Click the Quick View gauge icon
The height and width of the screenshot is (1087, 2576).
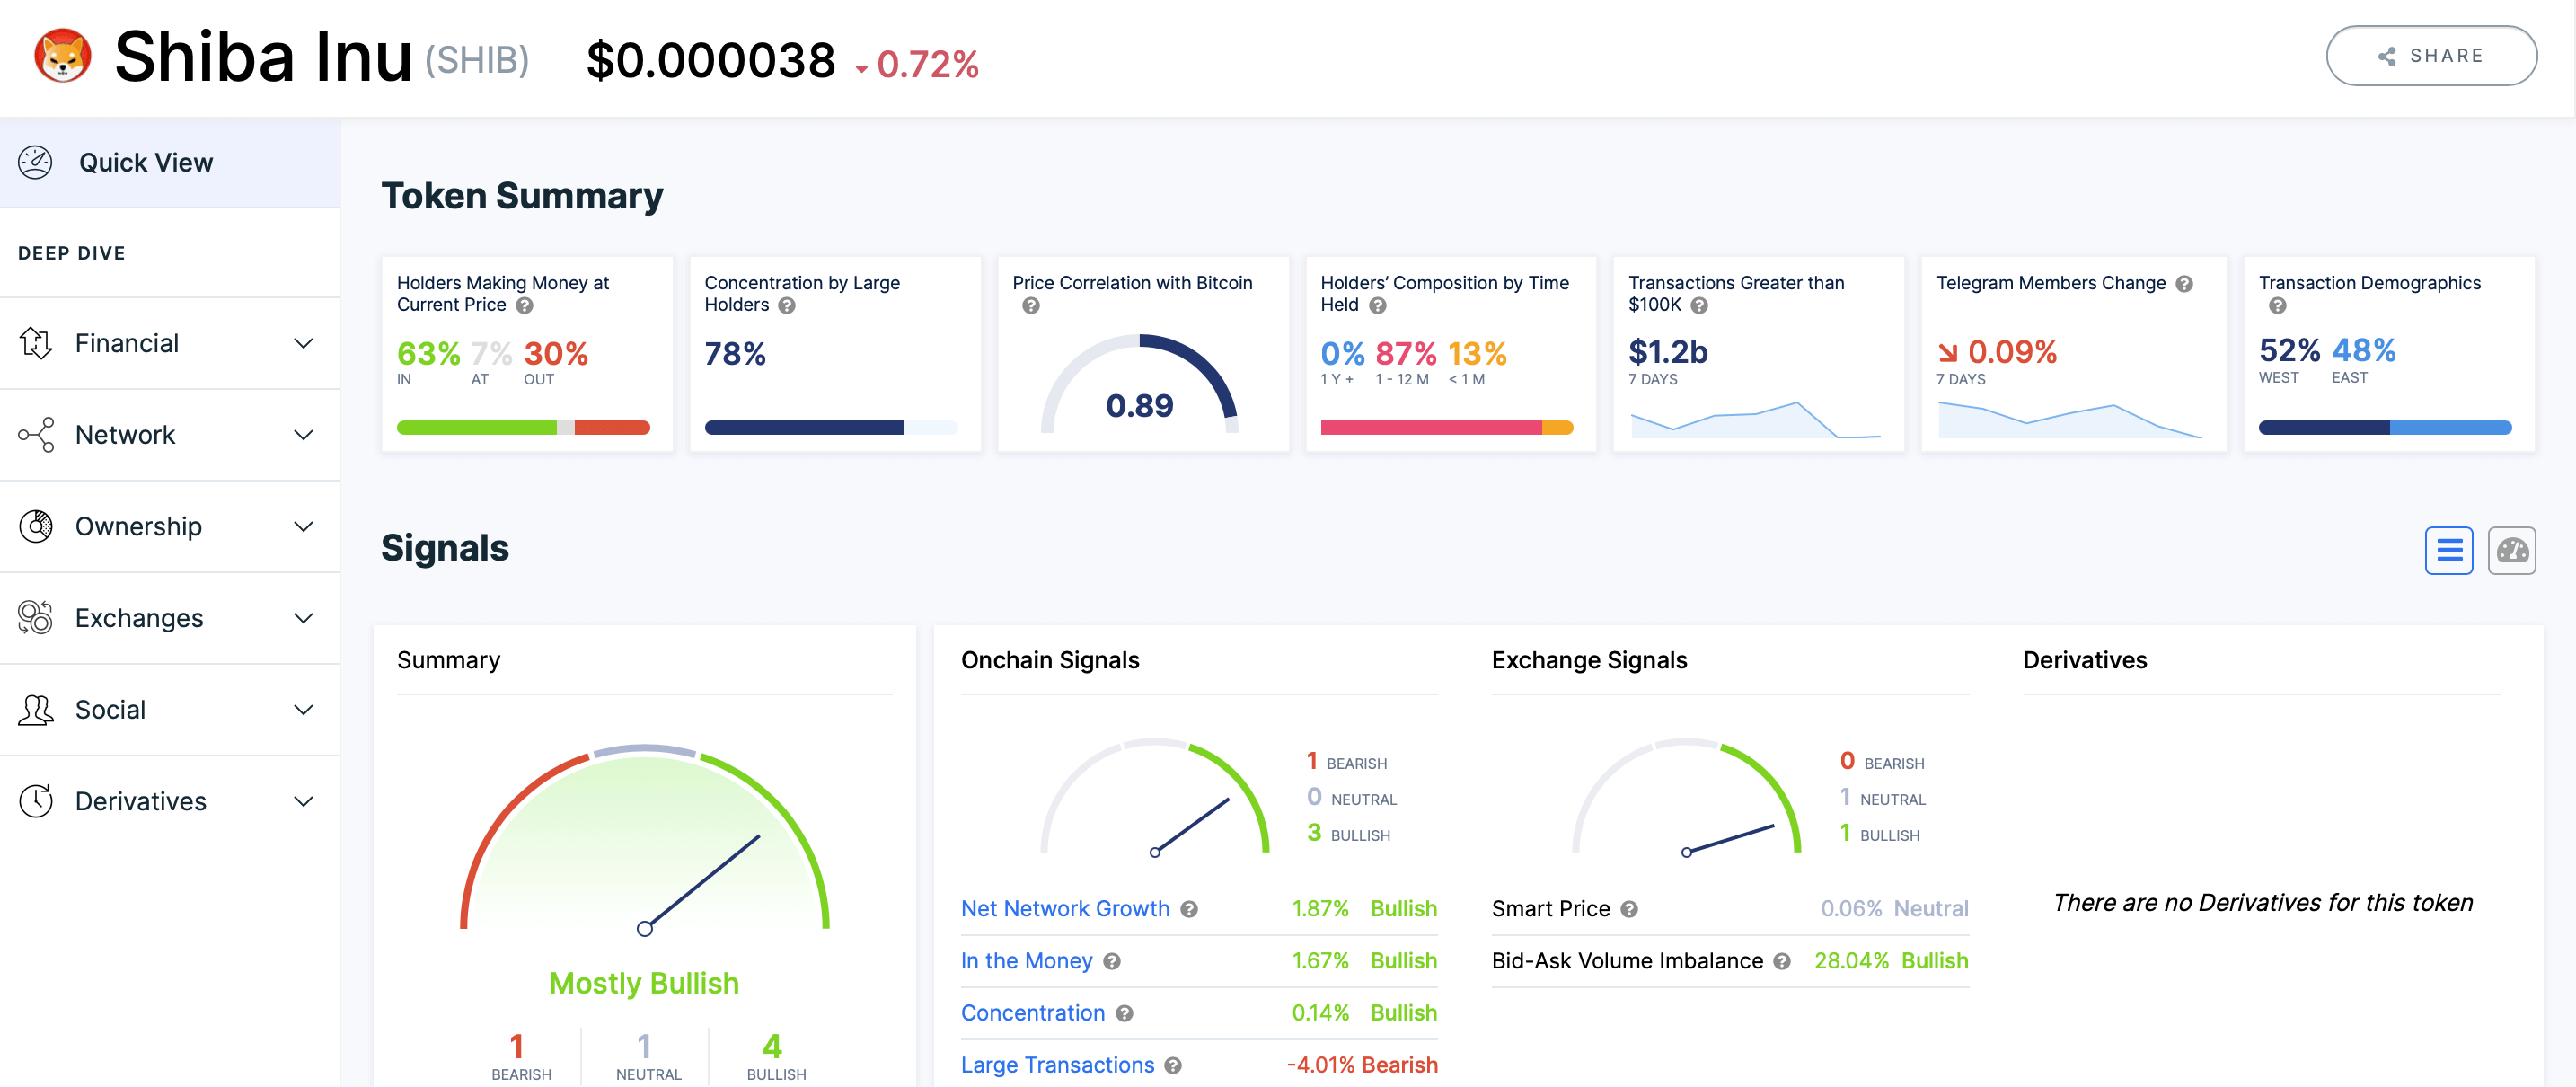pos(35,162)
